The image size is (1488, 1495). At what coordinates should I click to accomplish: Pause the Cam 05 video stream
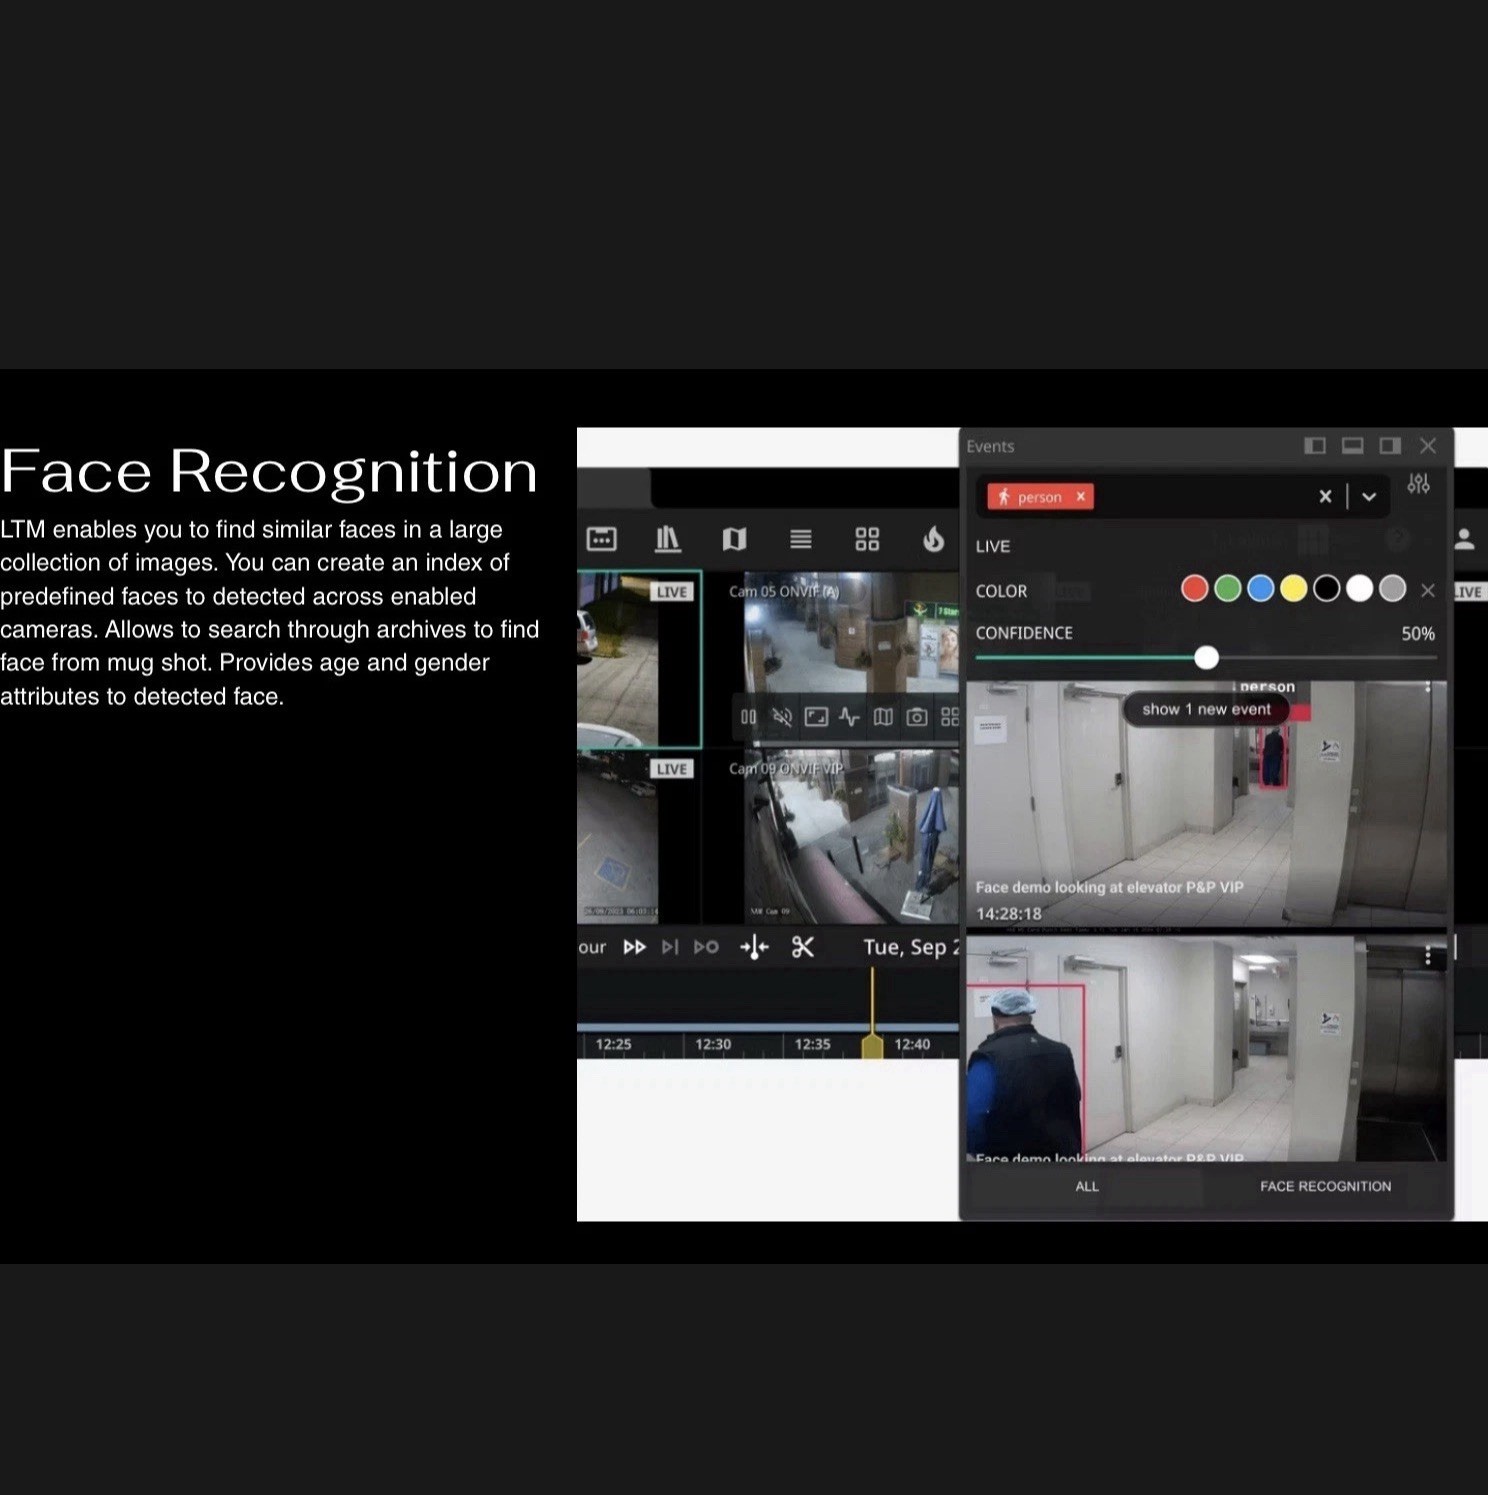coord(748,717)
